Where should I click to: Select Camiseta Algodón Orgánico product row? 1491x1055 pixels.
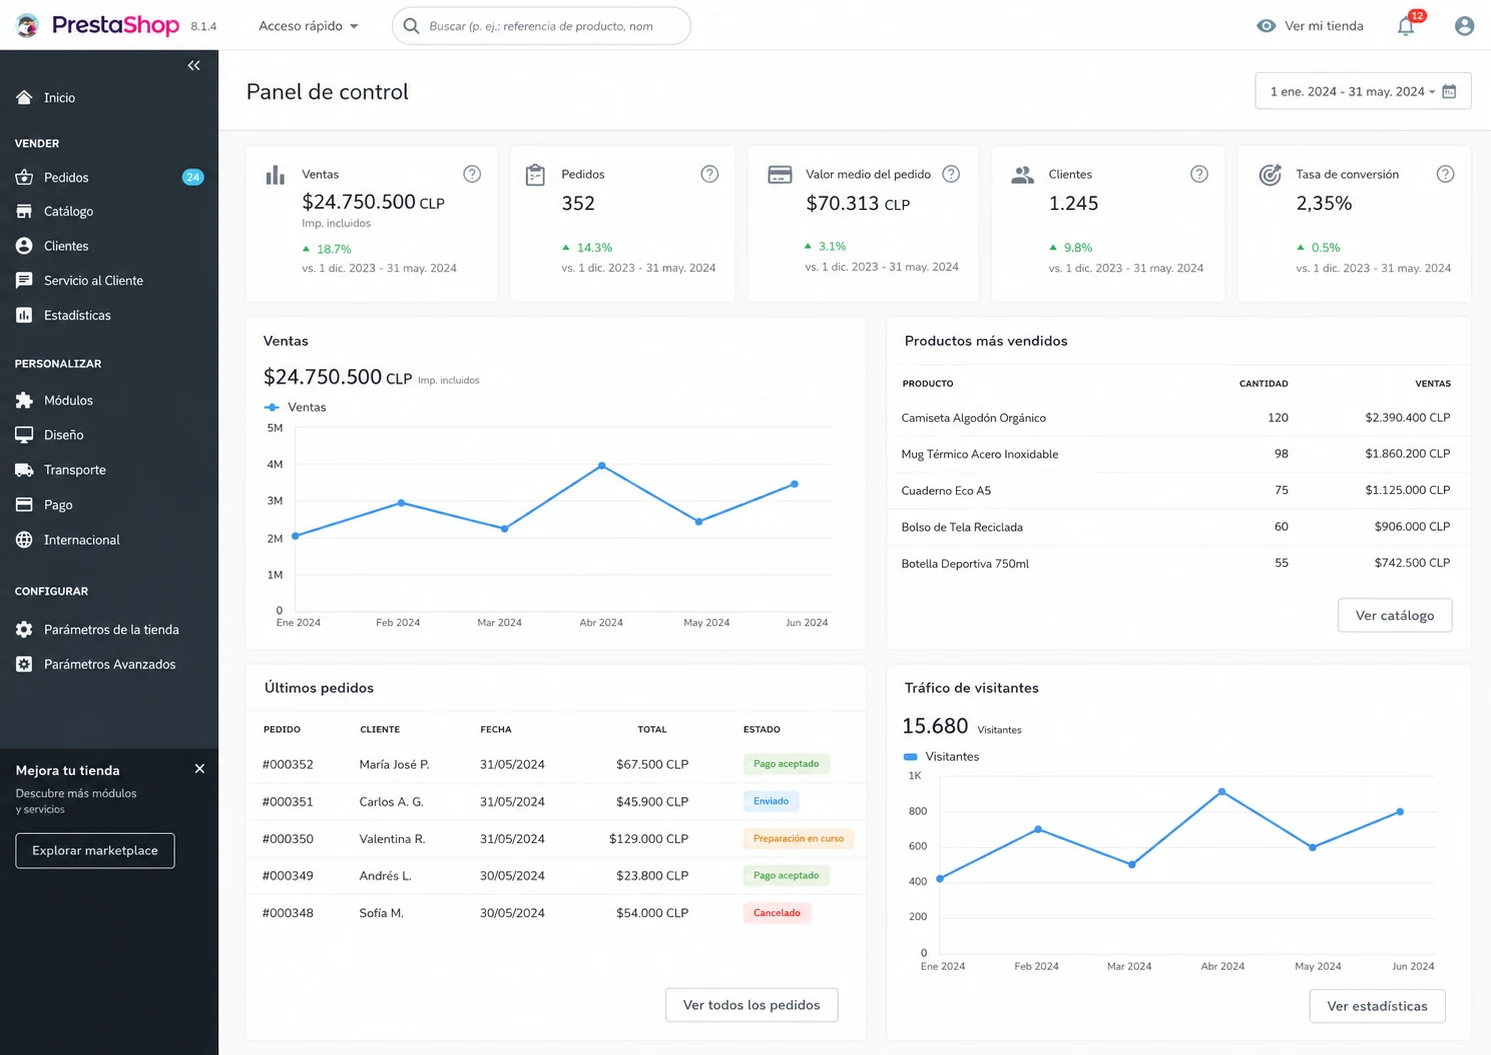pyautogui.click(x=1177, y=418)
